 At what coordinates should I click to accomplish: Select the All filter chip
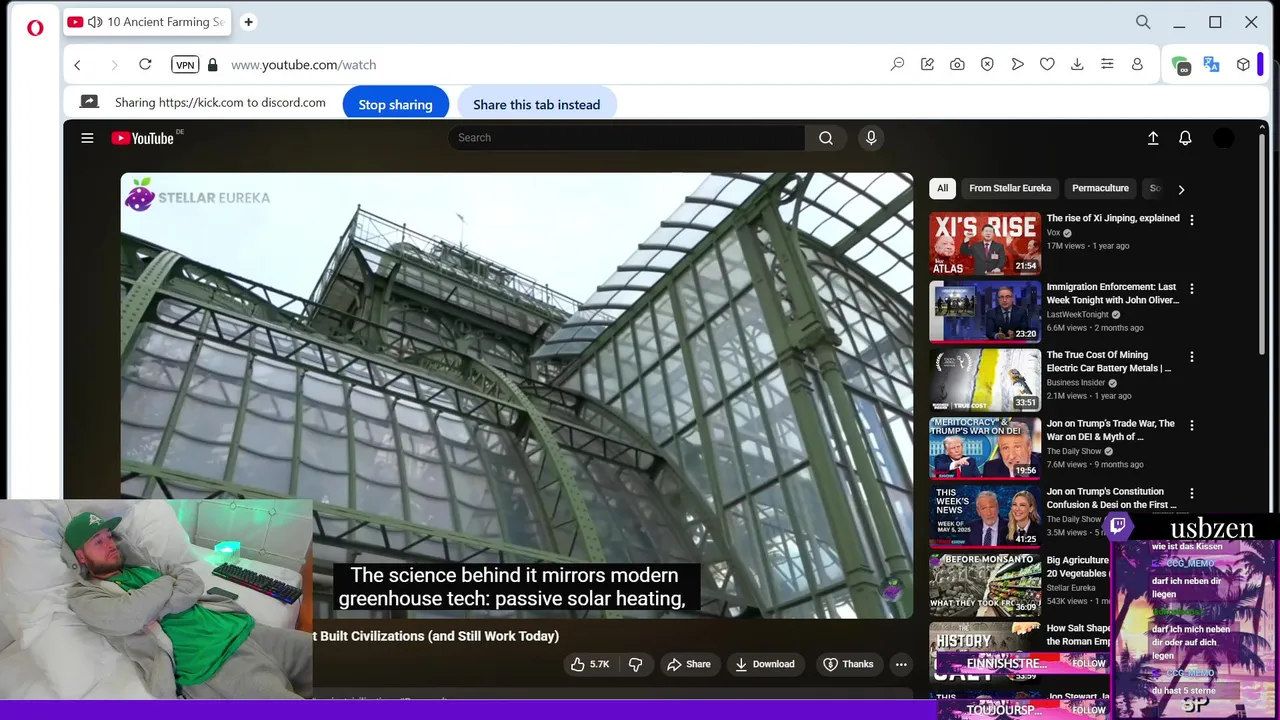click(942, 188)
